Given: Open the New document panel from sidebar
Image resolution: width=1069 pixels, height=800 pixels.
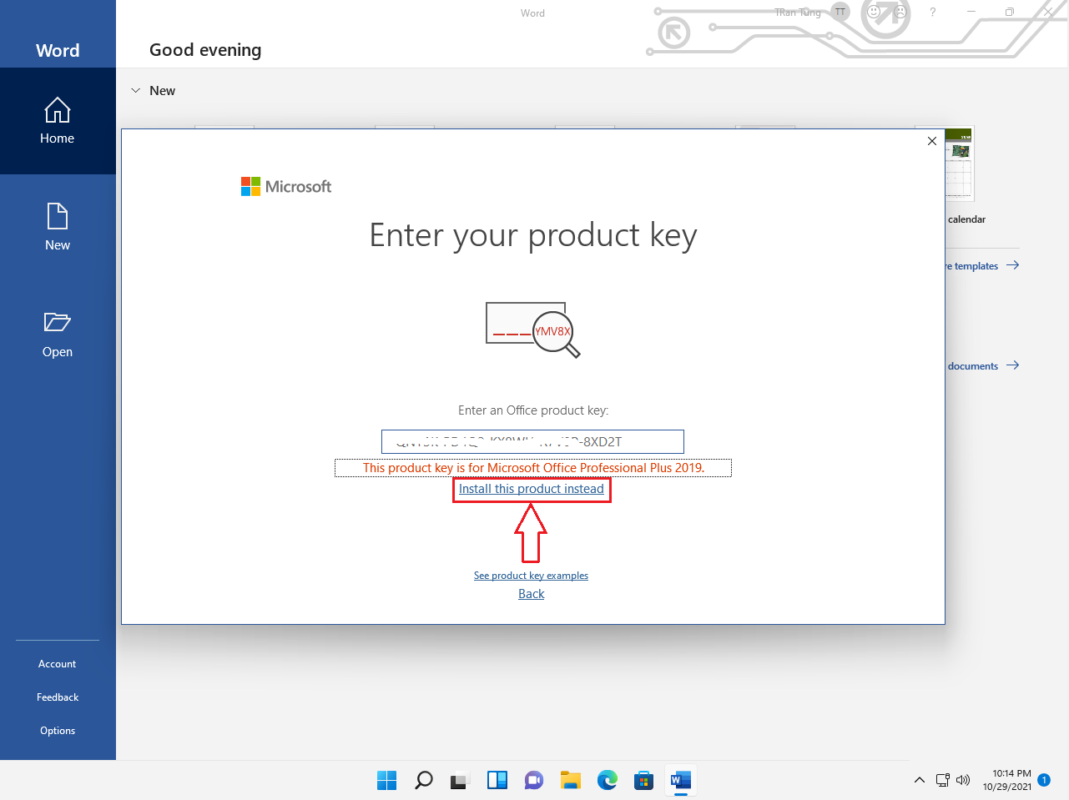Looking at the screenshot, I should [x=57, y=228].
